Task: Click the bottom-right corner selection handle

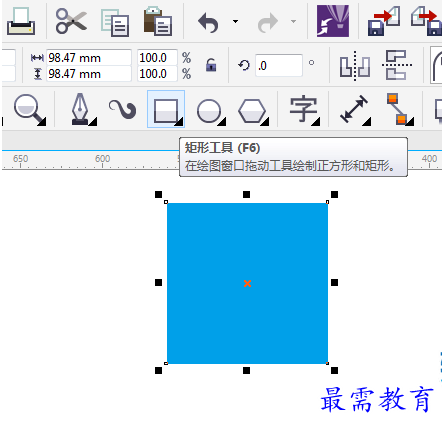Action: pyautogui.click(x=334, y=370)
